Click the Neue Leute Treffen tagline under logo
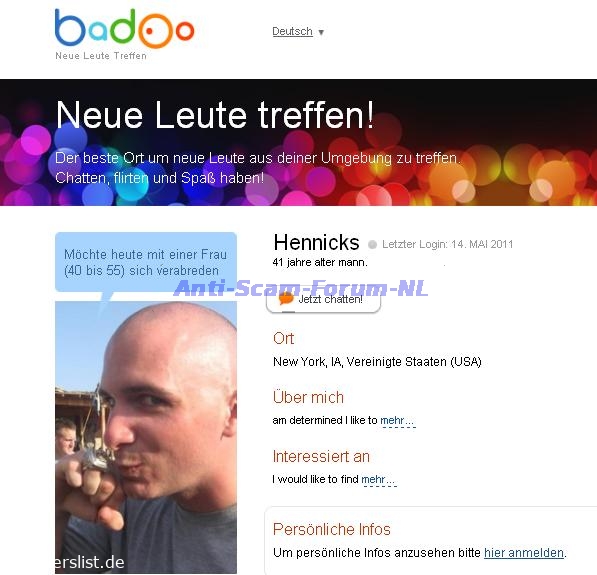 coord(101,56)
